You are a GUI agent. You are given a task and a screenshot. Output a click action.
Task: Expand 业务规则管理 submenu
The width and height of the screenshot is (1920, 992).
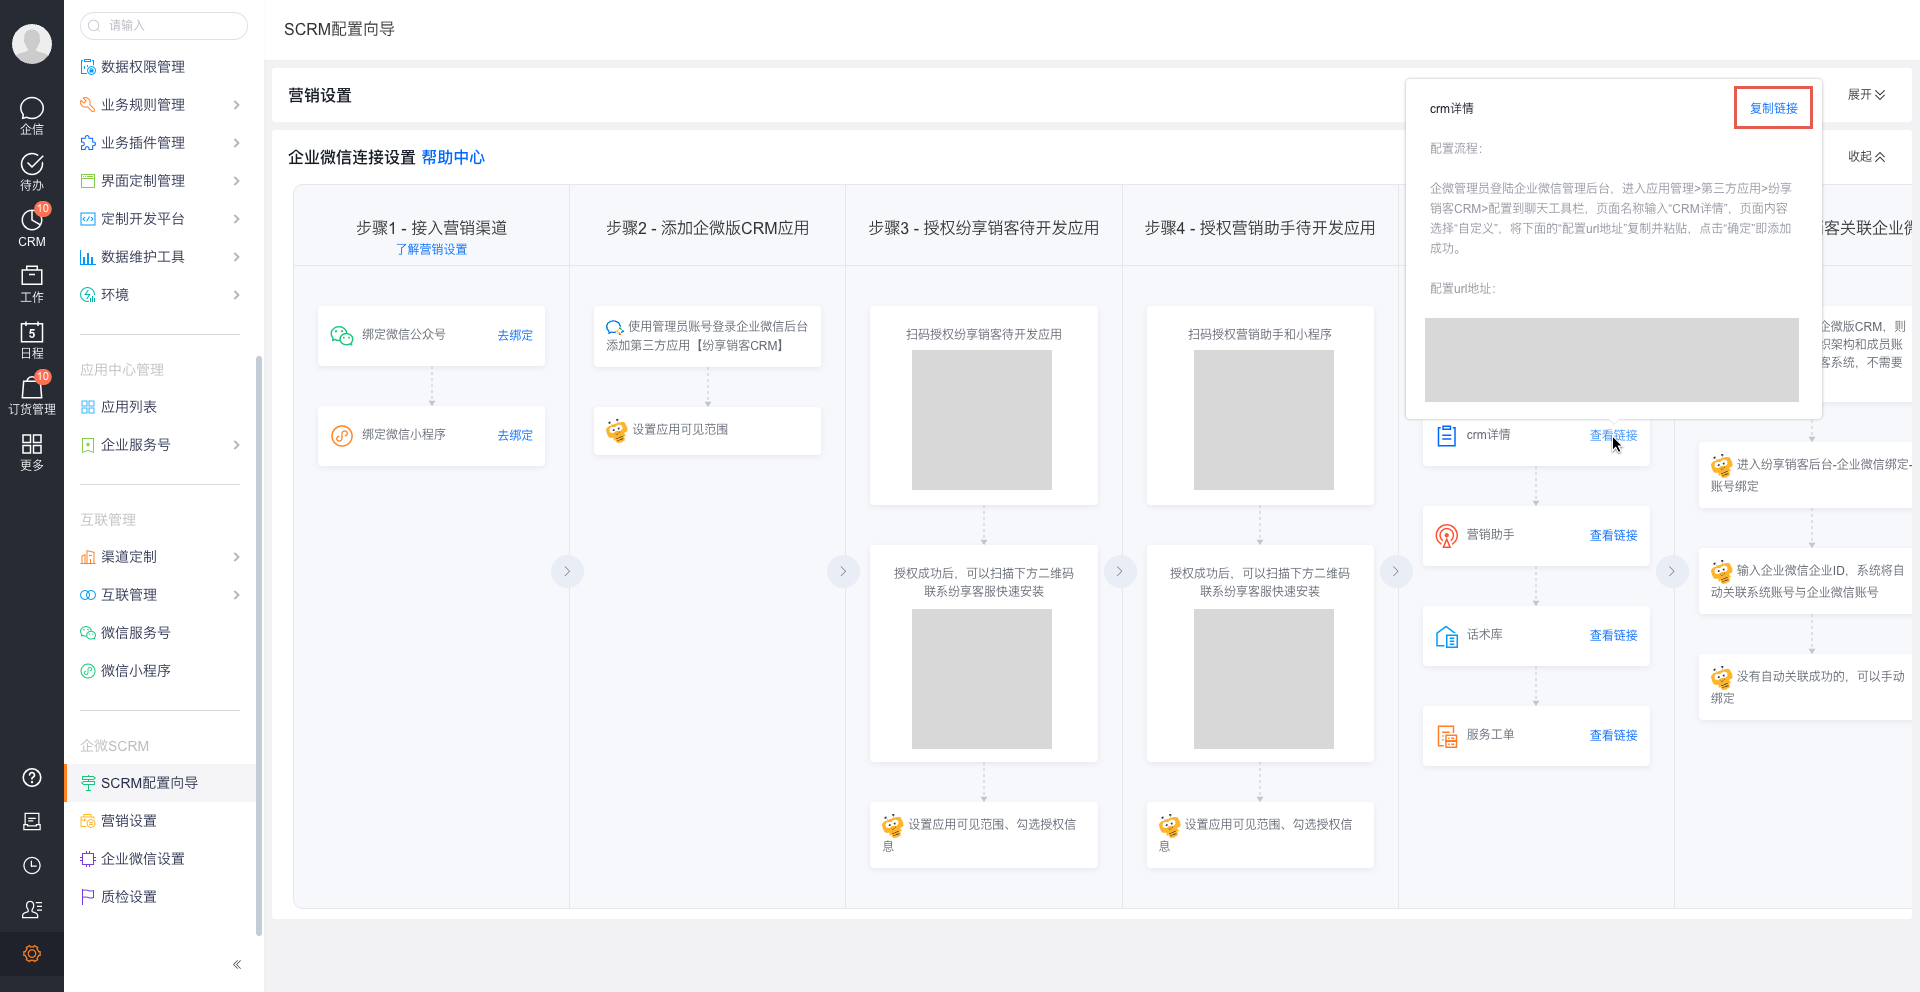(x=236, y=104)
